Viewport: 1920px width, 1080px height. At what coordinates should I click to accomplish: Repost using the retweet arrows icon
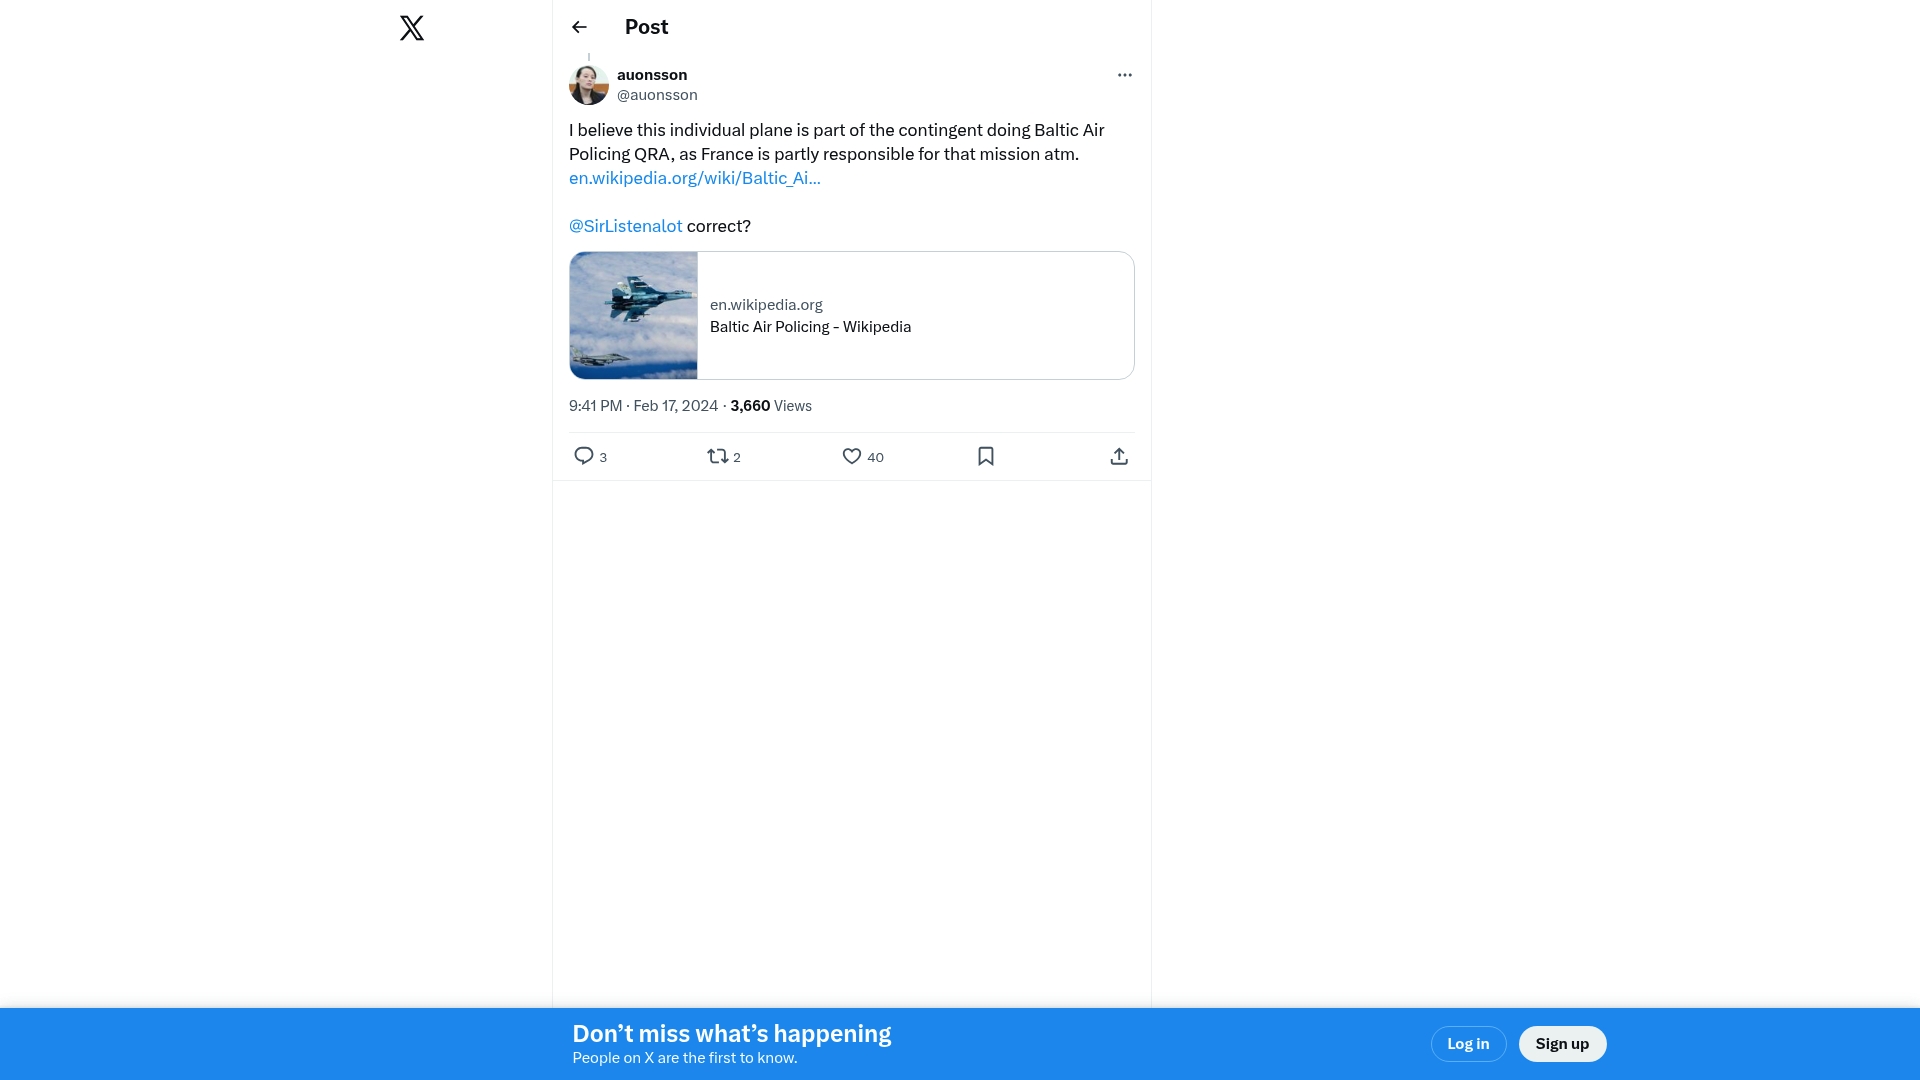(x=717, y=456)
